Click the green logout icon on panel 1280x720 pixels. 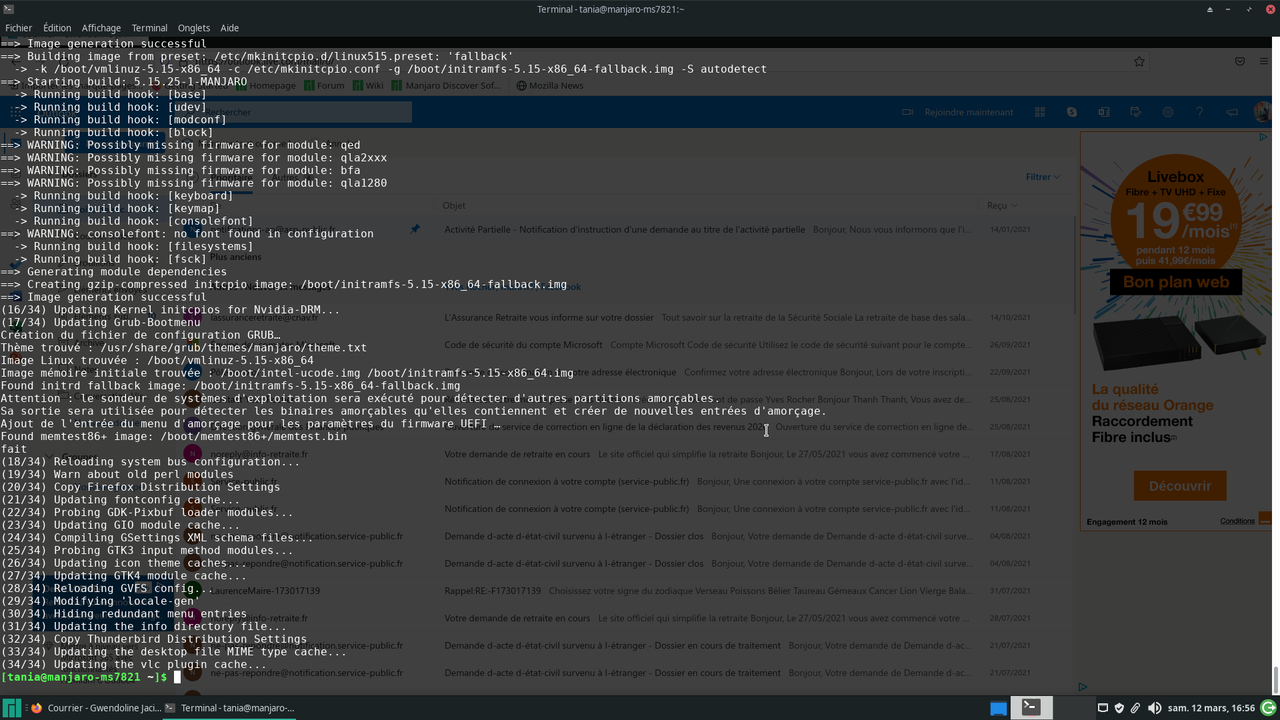1269,708
